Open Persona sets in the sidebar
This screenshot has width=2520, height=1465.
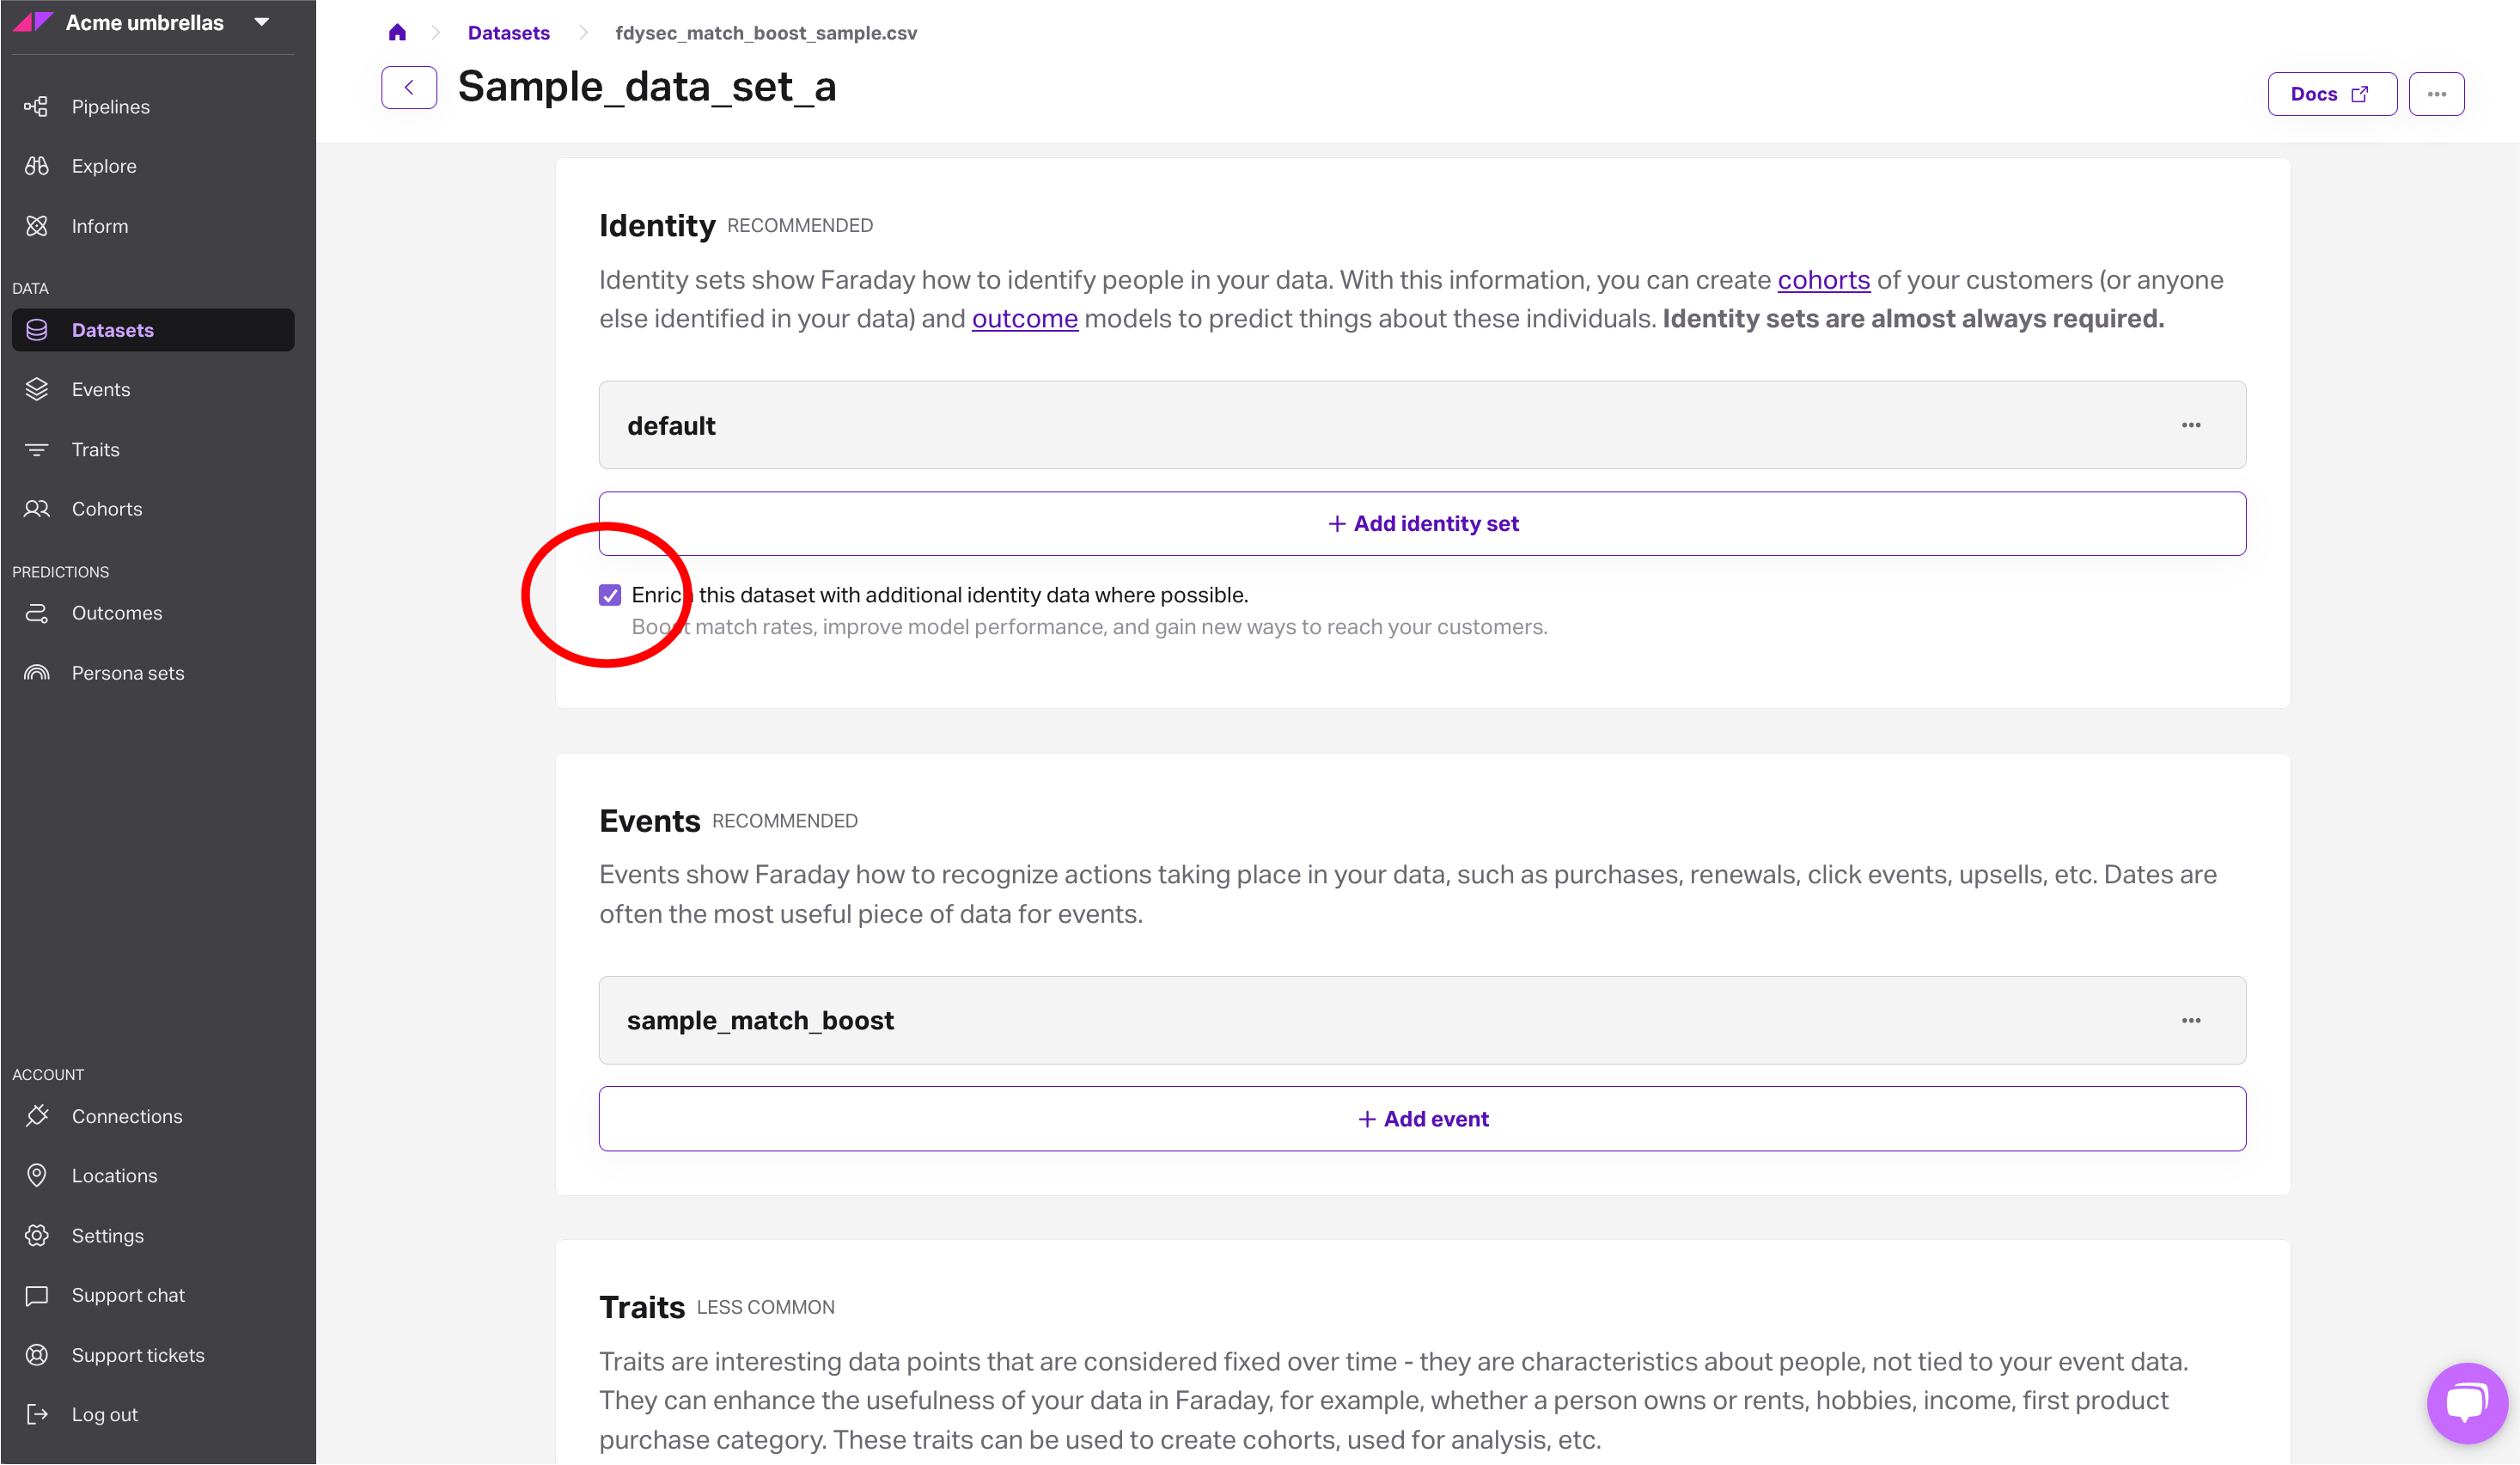128,673
